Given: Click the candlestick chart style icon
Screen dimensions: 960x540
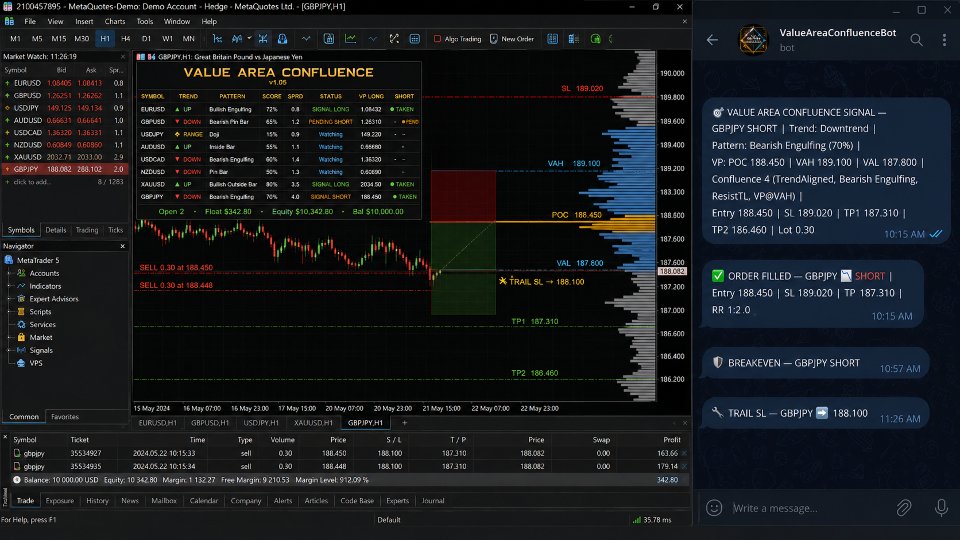Looking at the screenshot, I should coord(237,39).
